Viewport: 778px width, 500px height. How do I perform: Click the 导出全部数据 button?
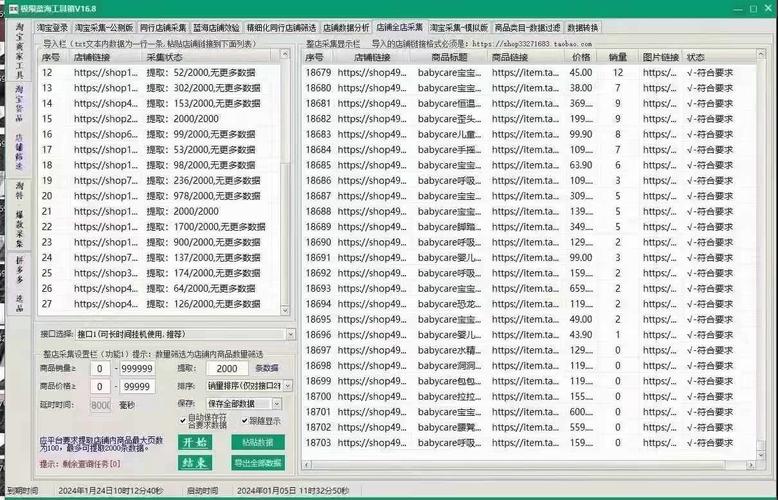(x=257, y=463)
